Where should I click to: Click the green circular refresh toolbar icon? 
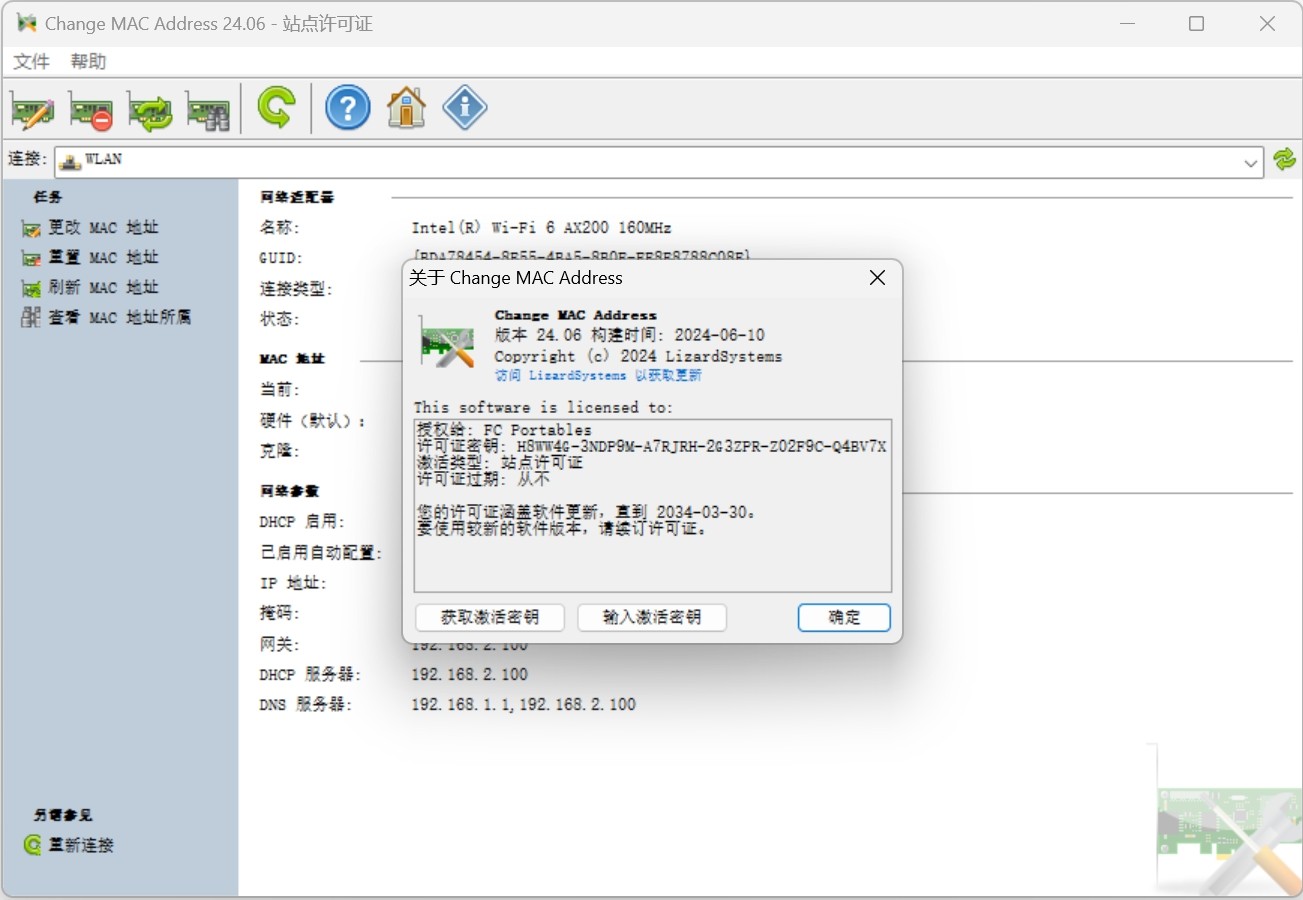[276, 107]
